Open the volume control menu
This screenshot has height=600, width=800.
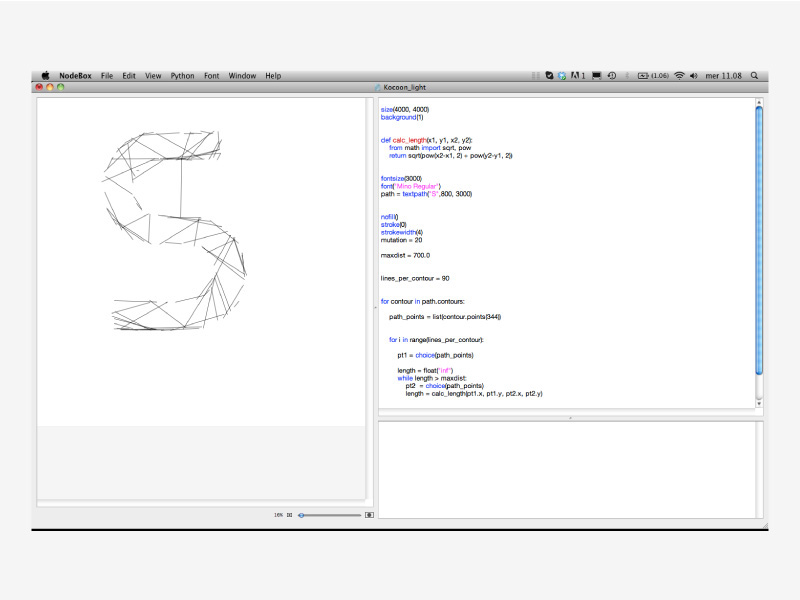pos(693,76)
